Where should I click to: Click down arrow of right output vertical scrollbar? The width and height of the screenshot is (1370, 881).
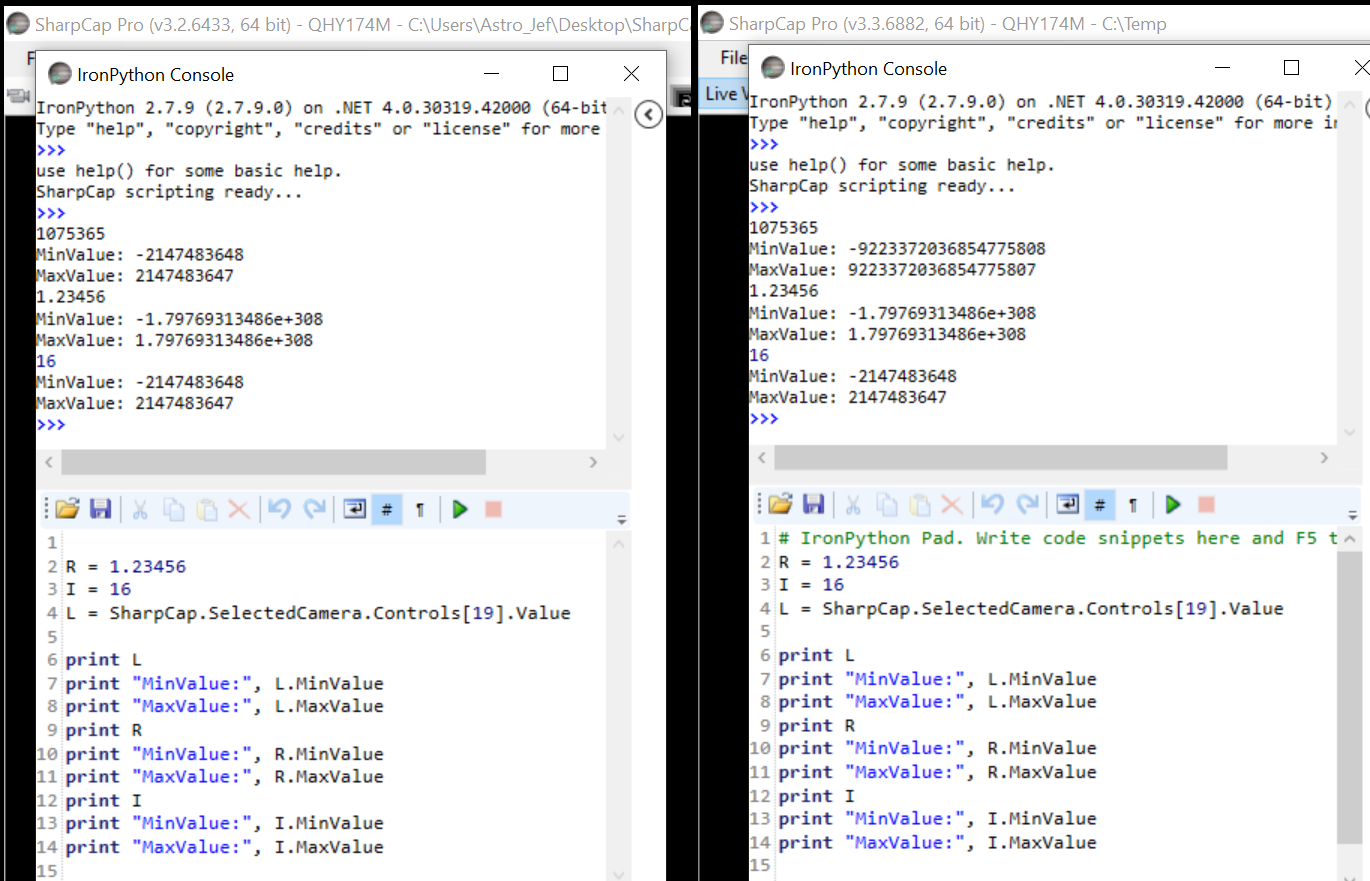pyautogui.click(x=1349, y=431)
